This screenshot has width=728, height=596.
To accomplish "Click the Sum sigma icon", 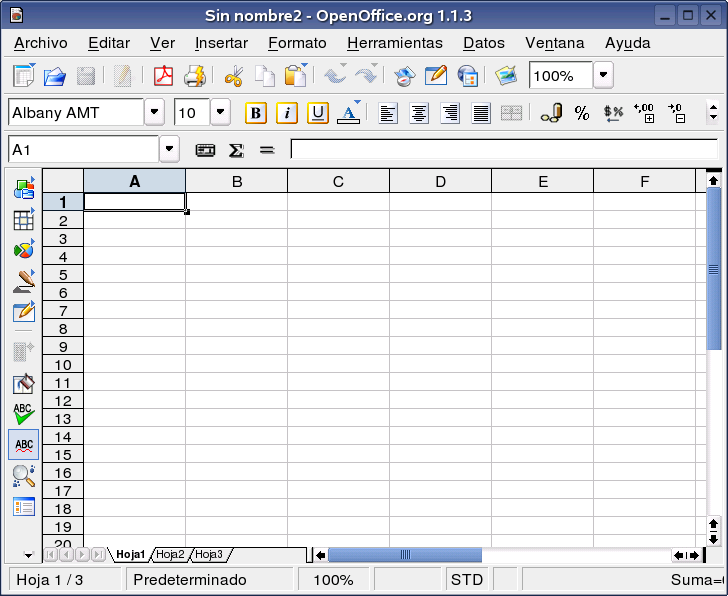I will pos(236,150).
